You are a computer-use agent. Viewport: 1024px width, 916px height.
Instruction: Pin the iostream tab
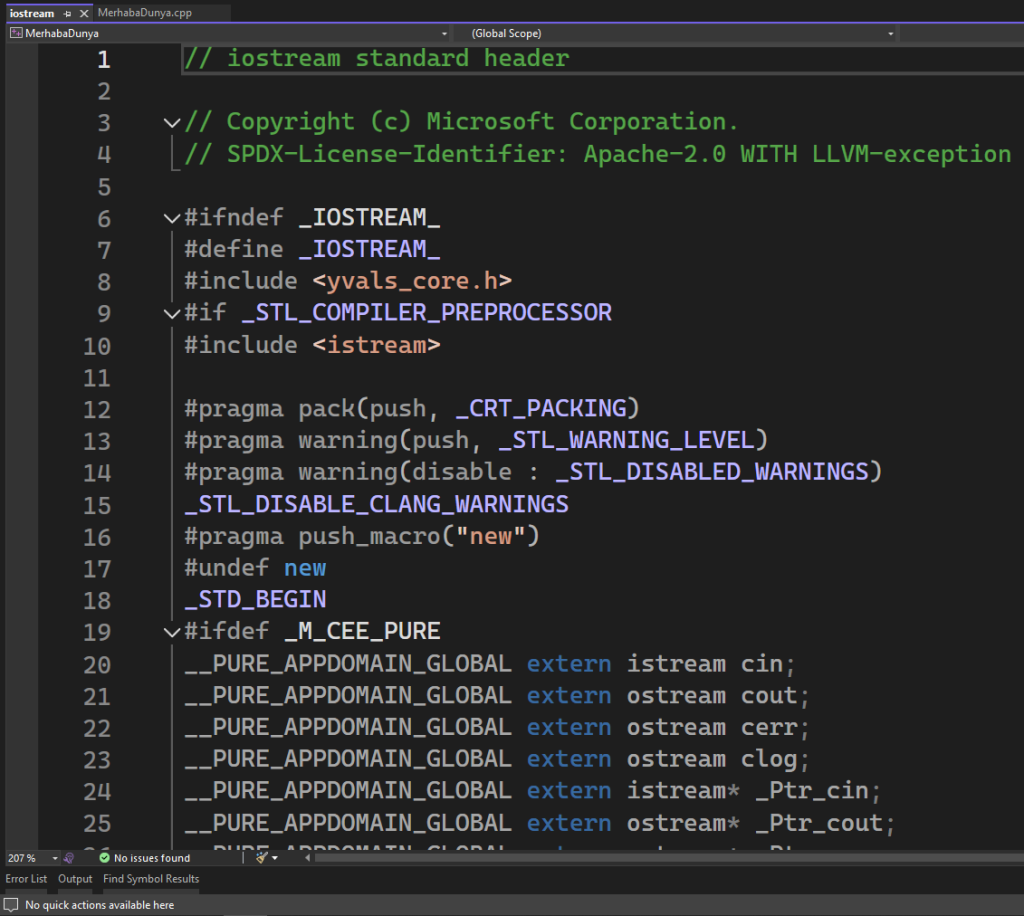tap(68, 13)
